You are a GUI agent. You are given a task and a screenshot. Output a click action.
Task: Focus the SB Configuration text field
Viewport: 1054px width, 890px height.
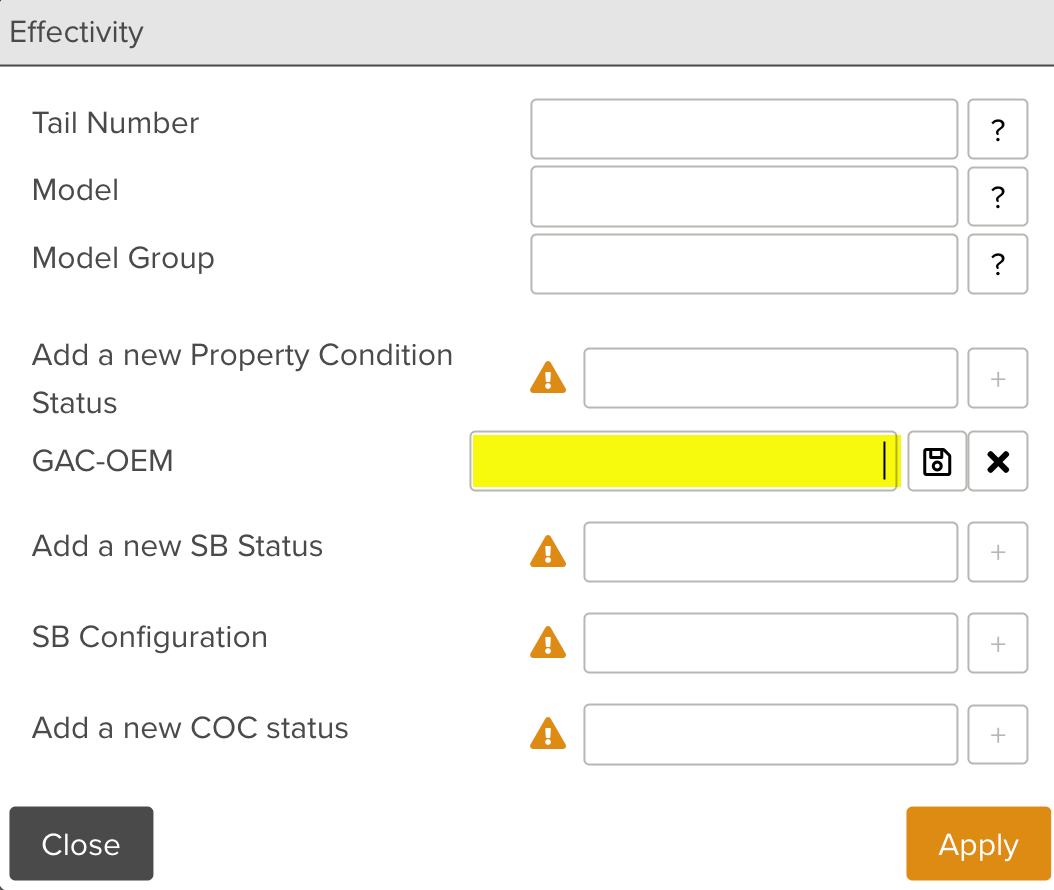point(770,643)
